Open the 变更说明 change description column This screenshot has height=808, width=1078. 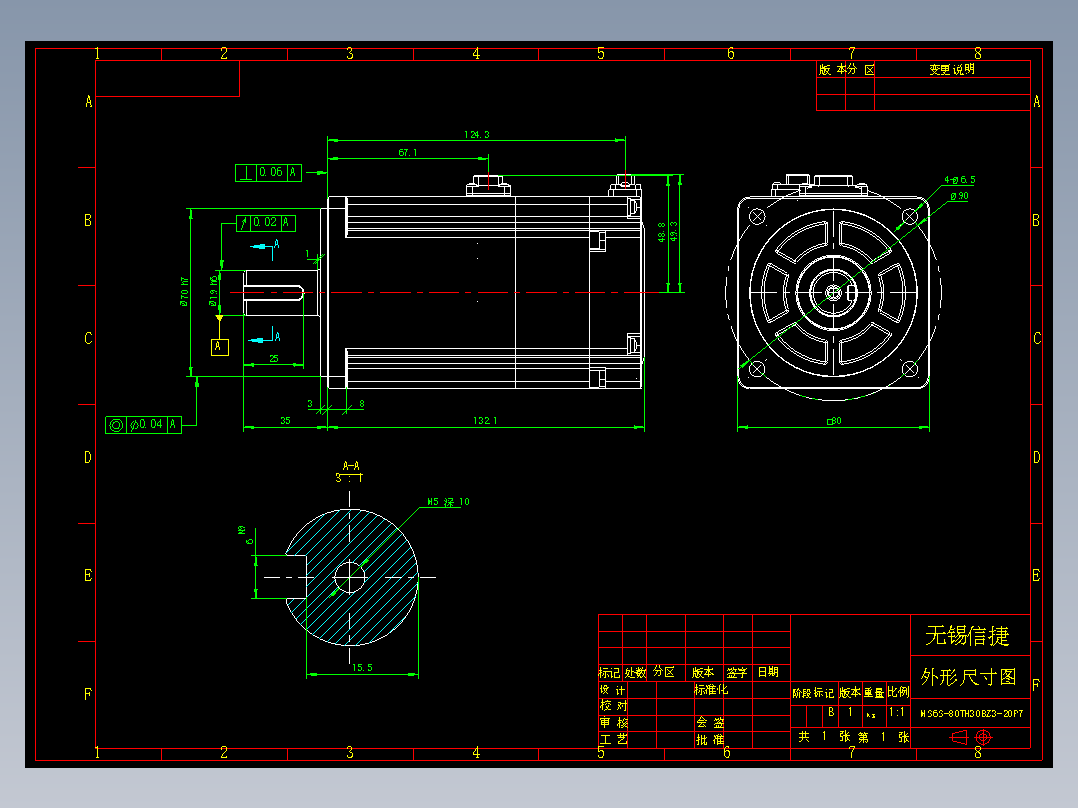point(952,71)
